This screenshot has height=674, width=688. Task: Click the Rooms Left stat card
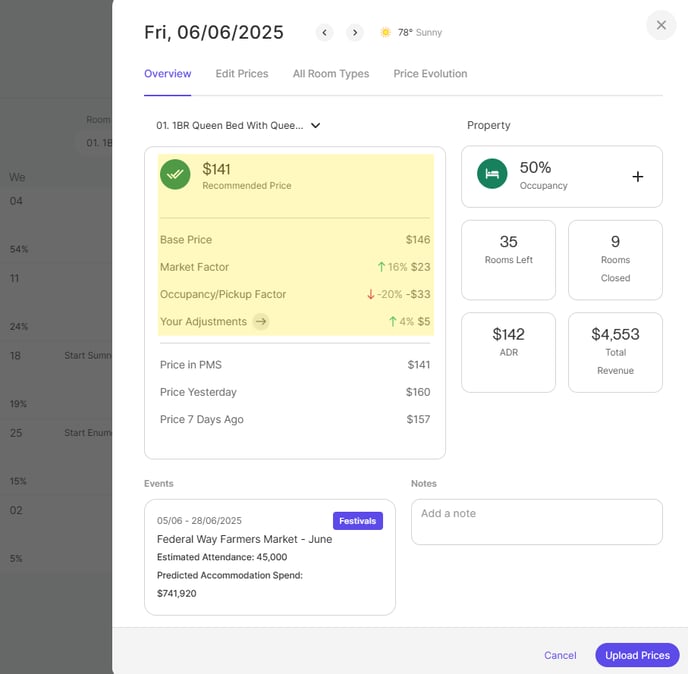[x=508, y=259]
